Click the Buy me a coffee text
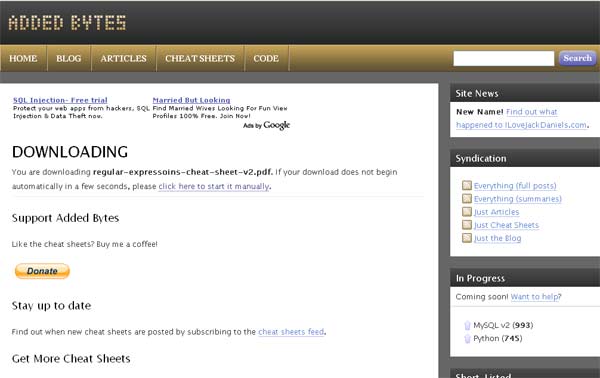 tap(127, 244)
